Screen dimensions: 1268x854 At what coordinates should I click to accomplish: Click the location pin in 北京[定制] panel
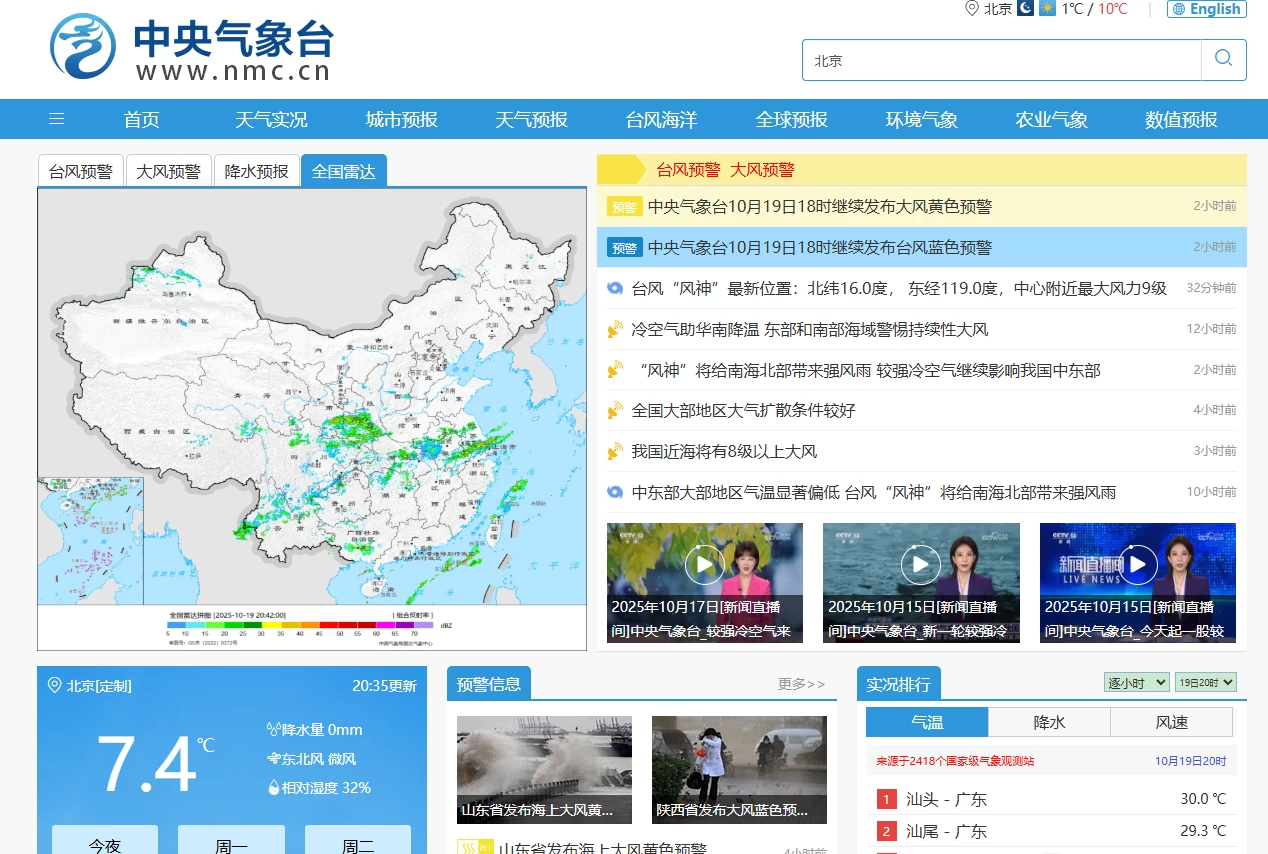(55, 686)
